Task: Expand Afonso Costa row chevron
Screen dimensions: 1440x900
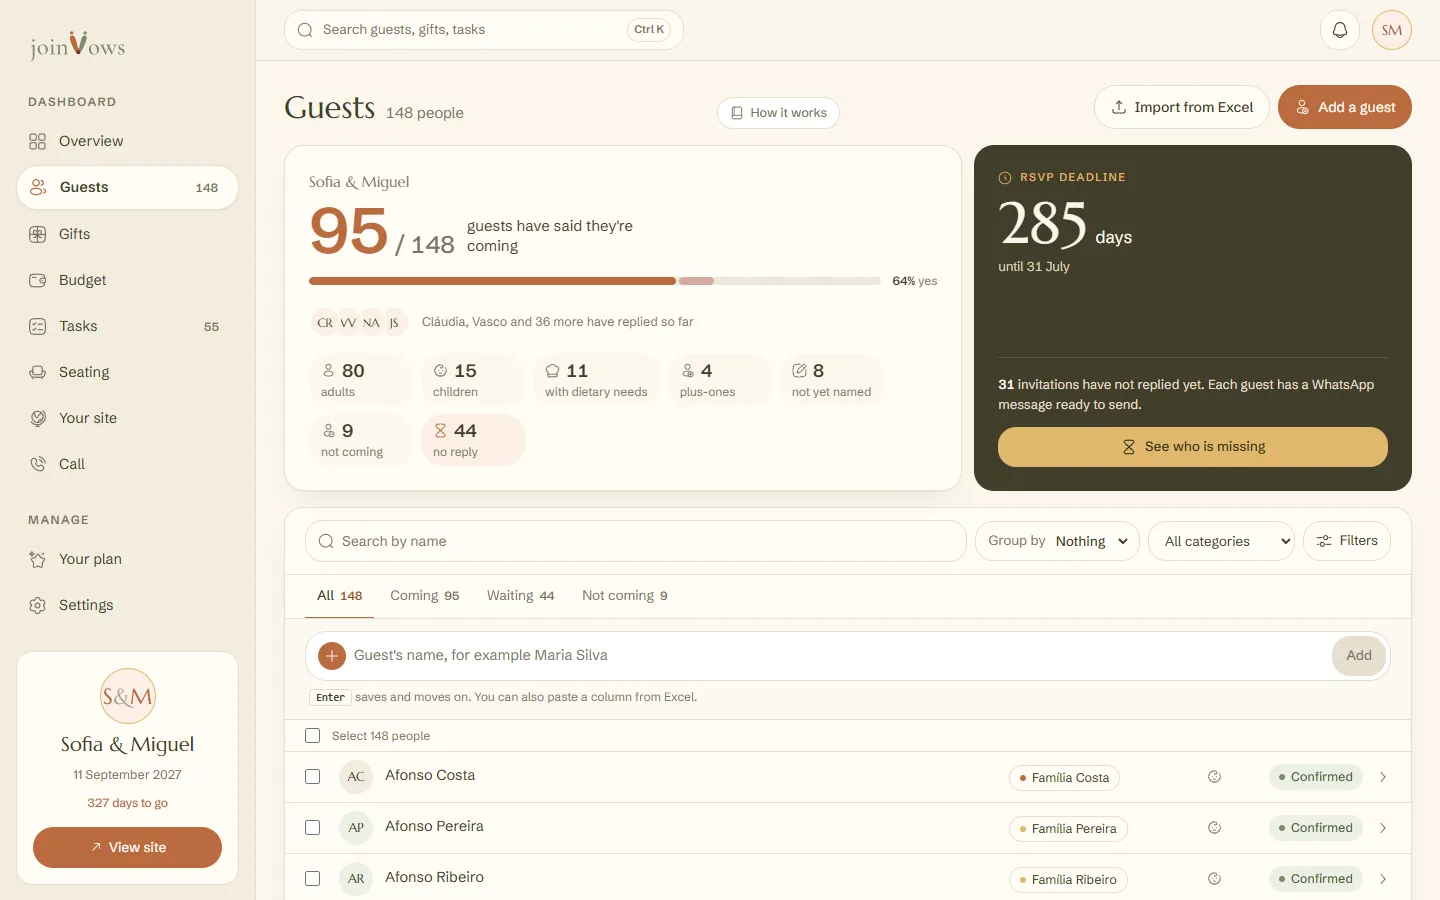Action: coord(1383,777)
